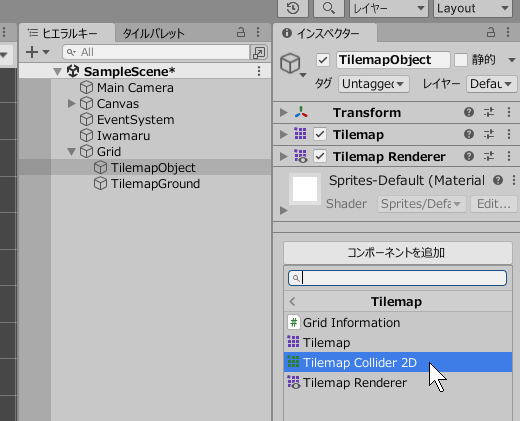Open Transform component kebab menu
520x421 pixels.
pyautogui.click(x=509, y=112)
